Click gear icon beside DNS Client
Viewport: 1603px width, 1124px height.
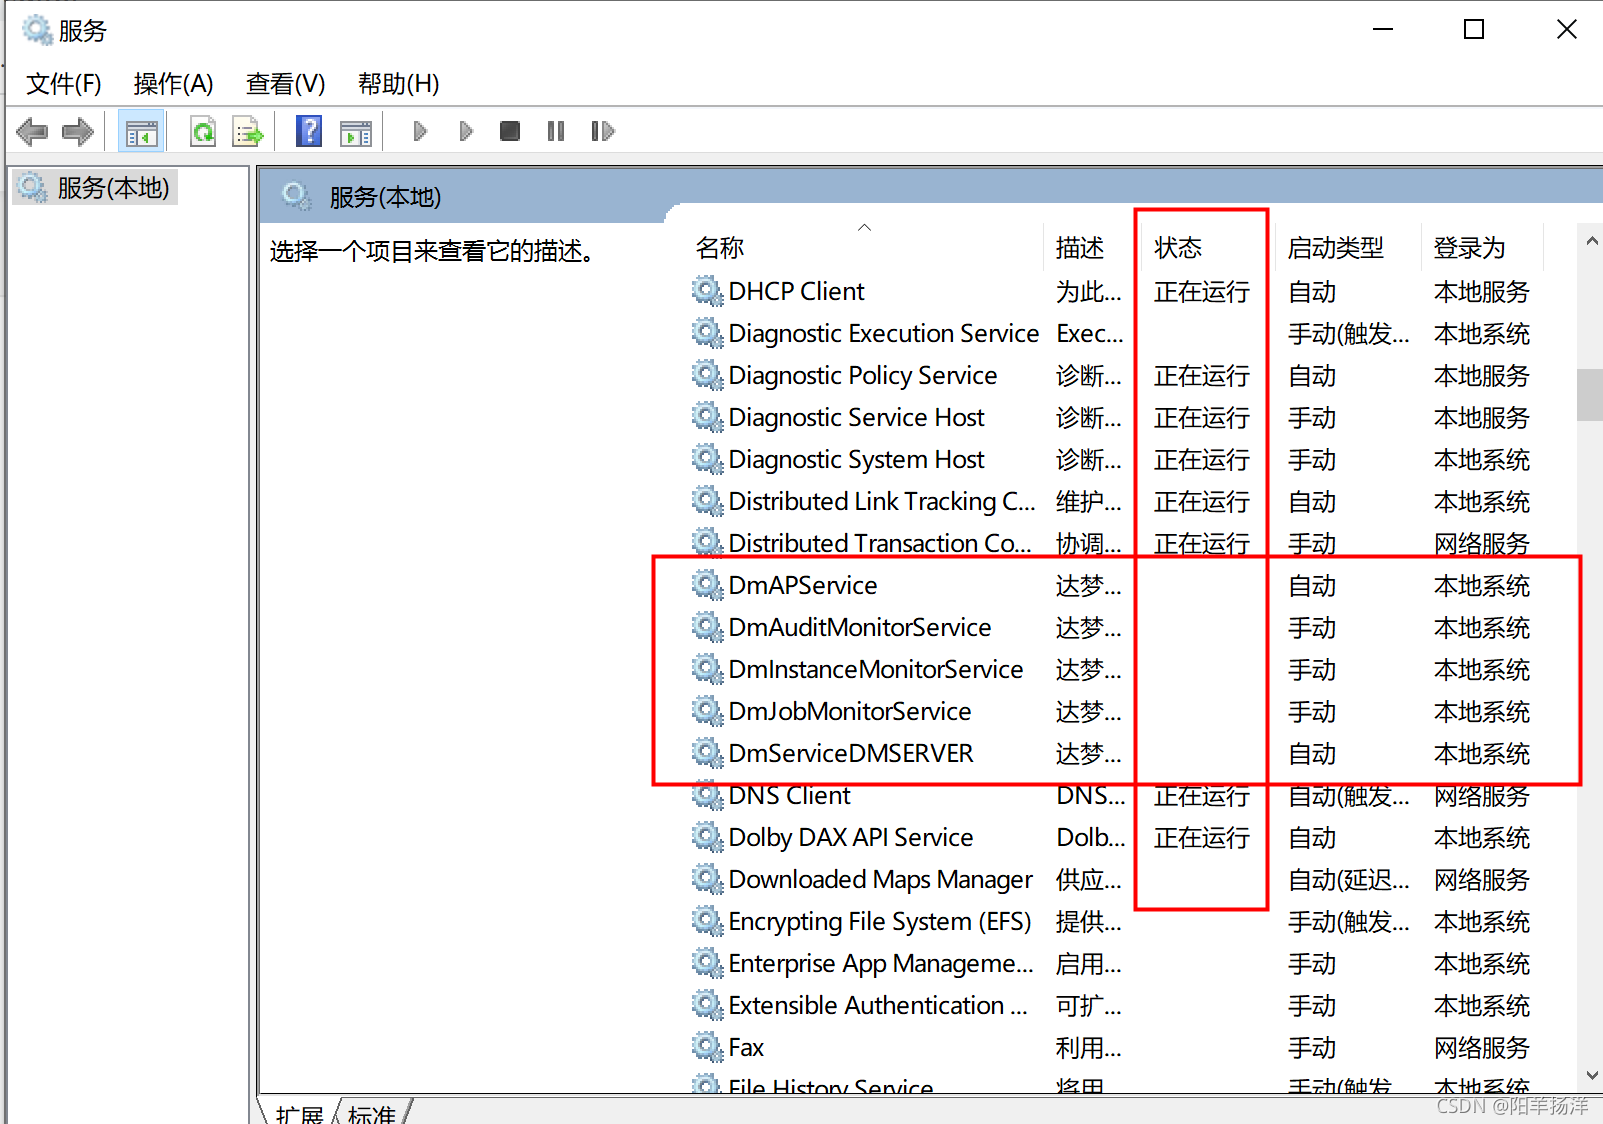click(x=707, y=795)
